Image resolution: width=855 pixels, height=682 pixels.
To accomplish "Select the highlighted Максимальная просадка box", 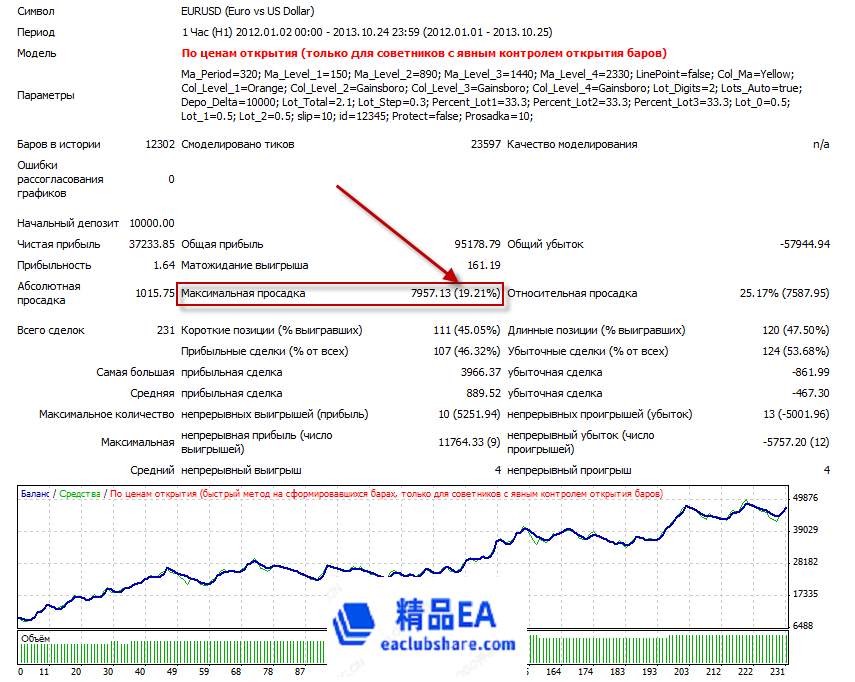I will click(340, 294).
